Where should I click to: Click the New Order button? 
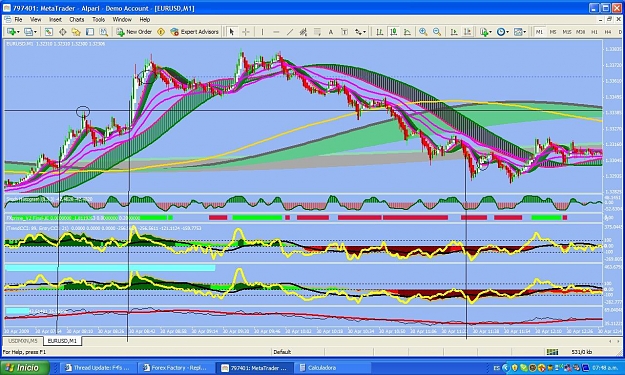click(134, 32)
